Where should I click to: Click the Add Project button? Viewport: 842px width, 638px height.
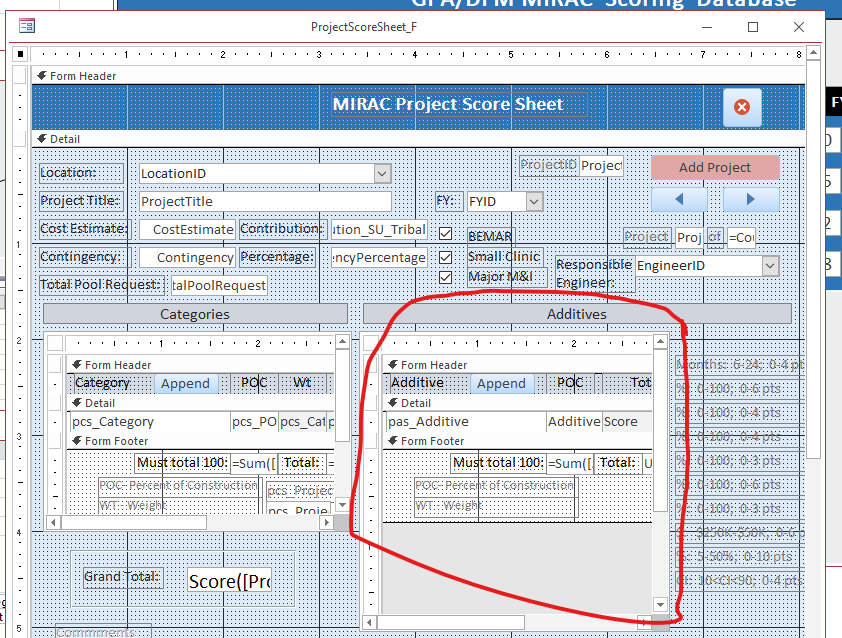click(715, 168)
